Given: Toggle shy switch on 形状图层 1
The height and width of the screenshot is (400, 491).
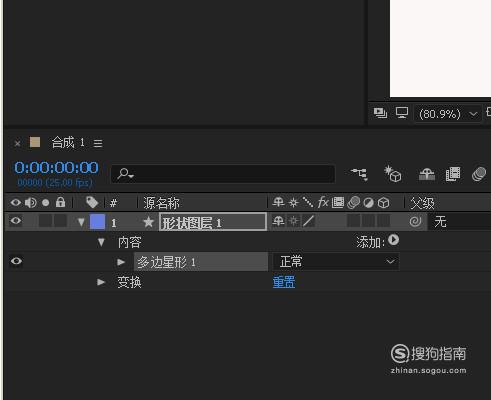Looking at the screenshot, I should point(278,221).
